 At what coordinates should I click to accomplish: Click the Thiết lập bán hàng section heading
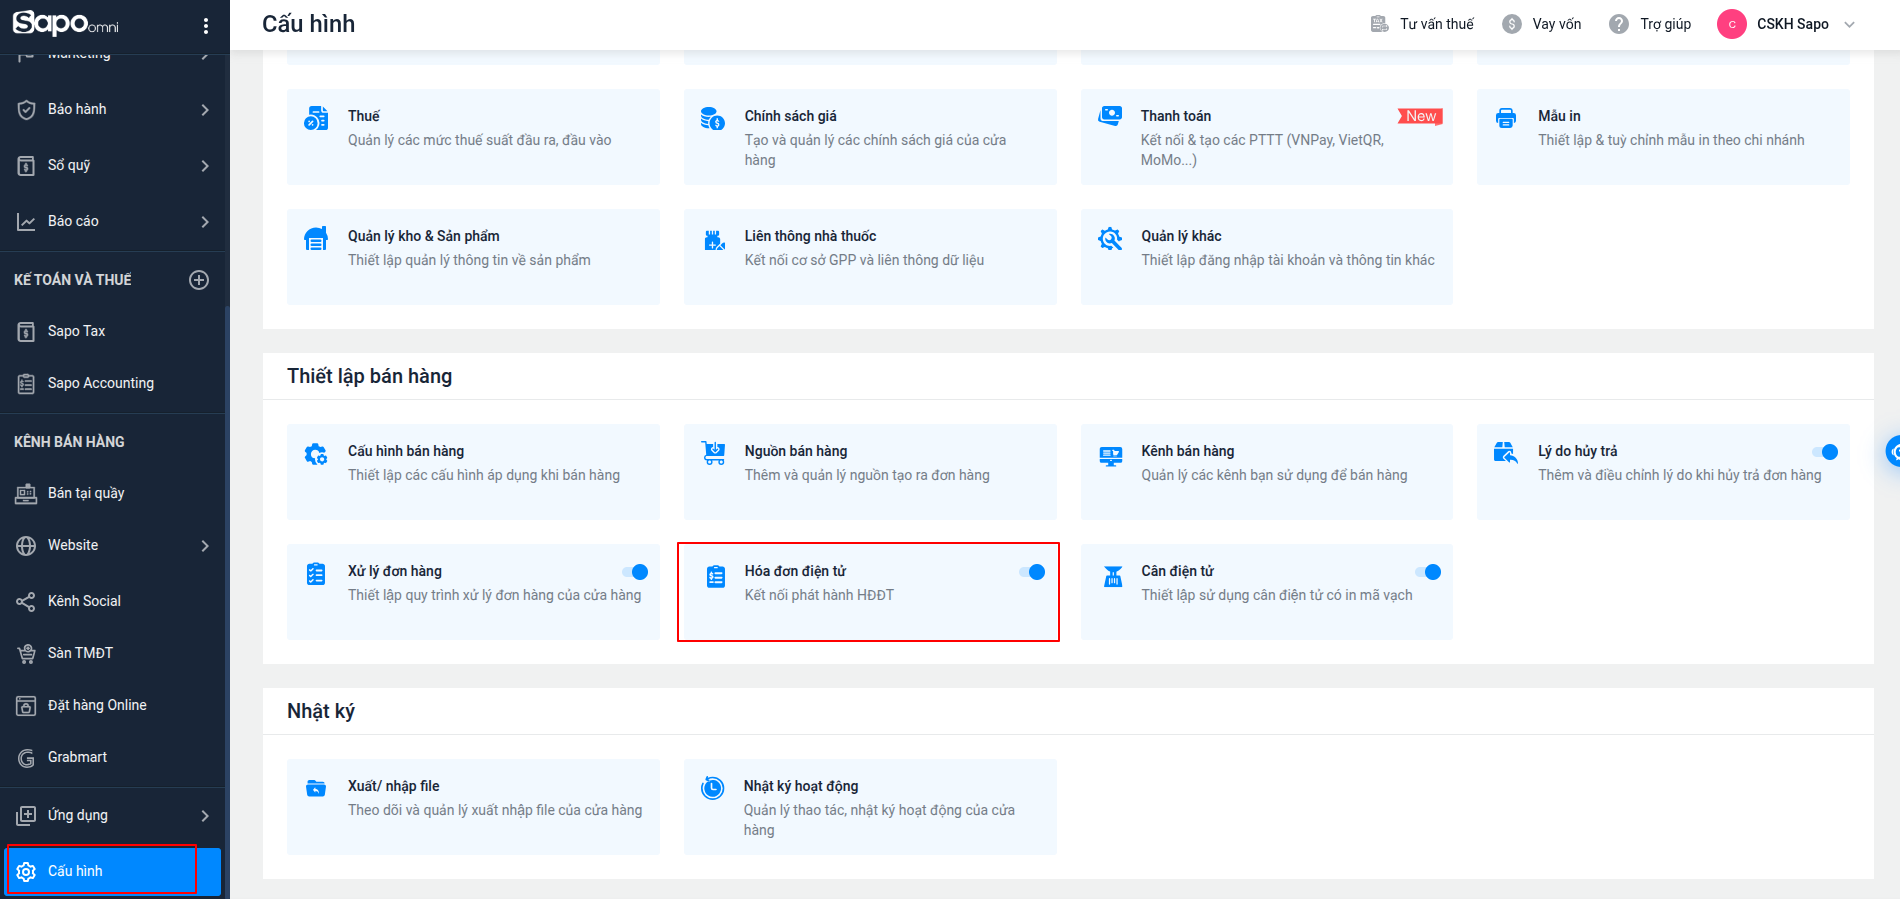(369, 376)
